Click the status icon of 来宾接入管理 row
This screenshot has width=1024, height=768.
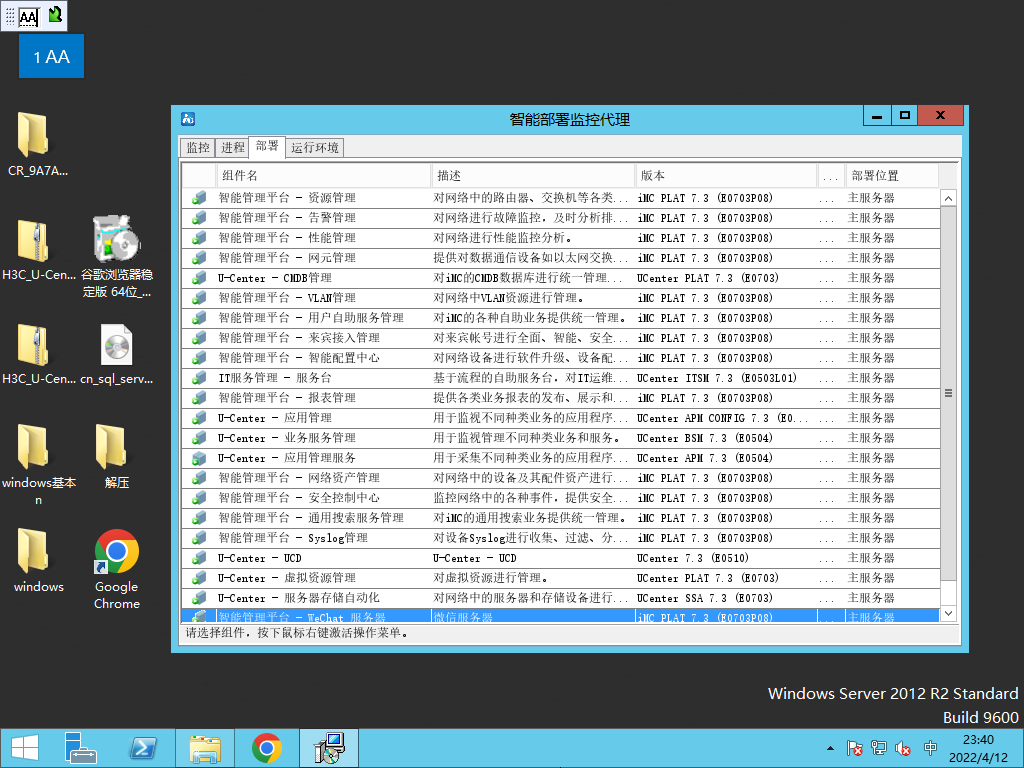[x=199, y=338]
